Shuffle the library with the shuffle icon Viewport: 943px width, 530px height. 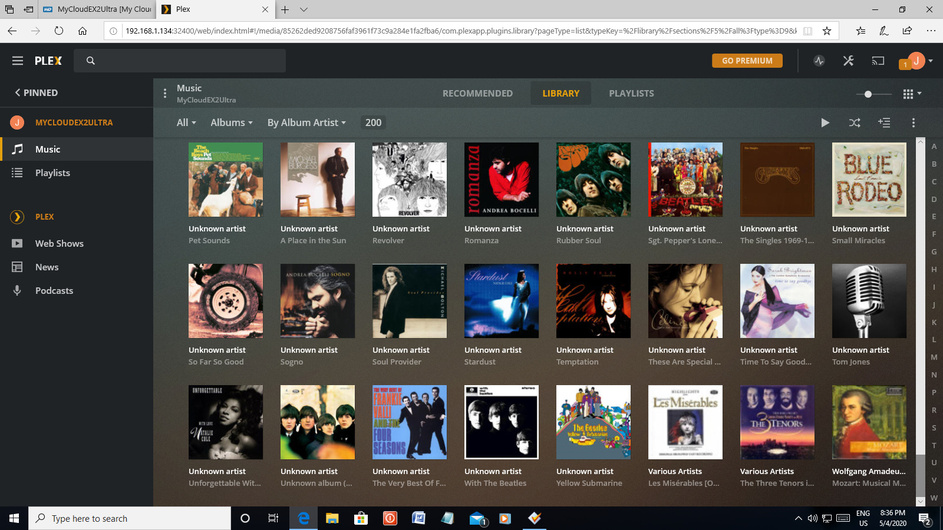(854, 123)
